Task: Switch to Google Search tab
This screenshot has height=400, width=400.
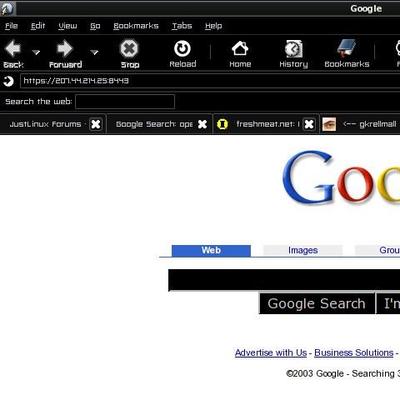Action: pos(154,124)
